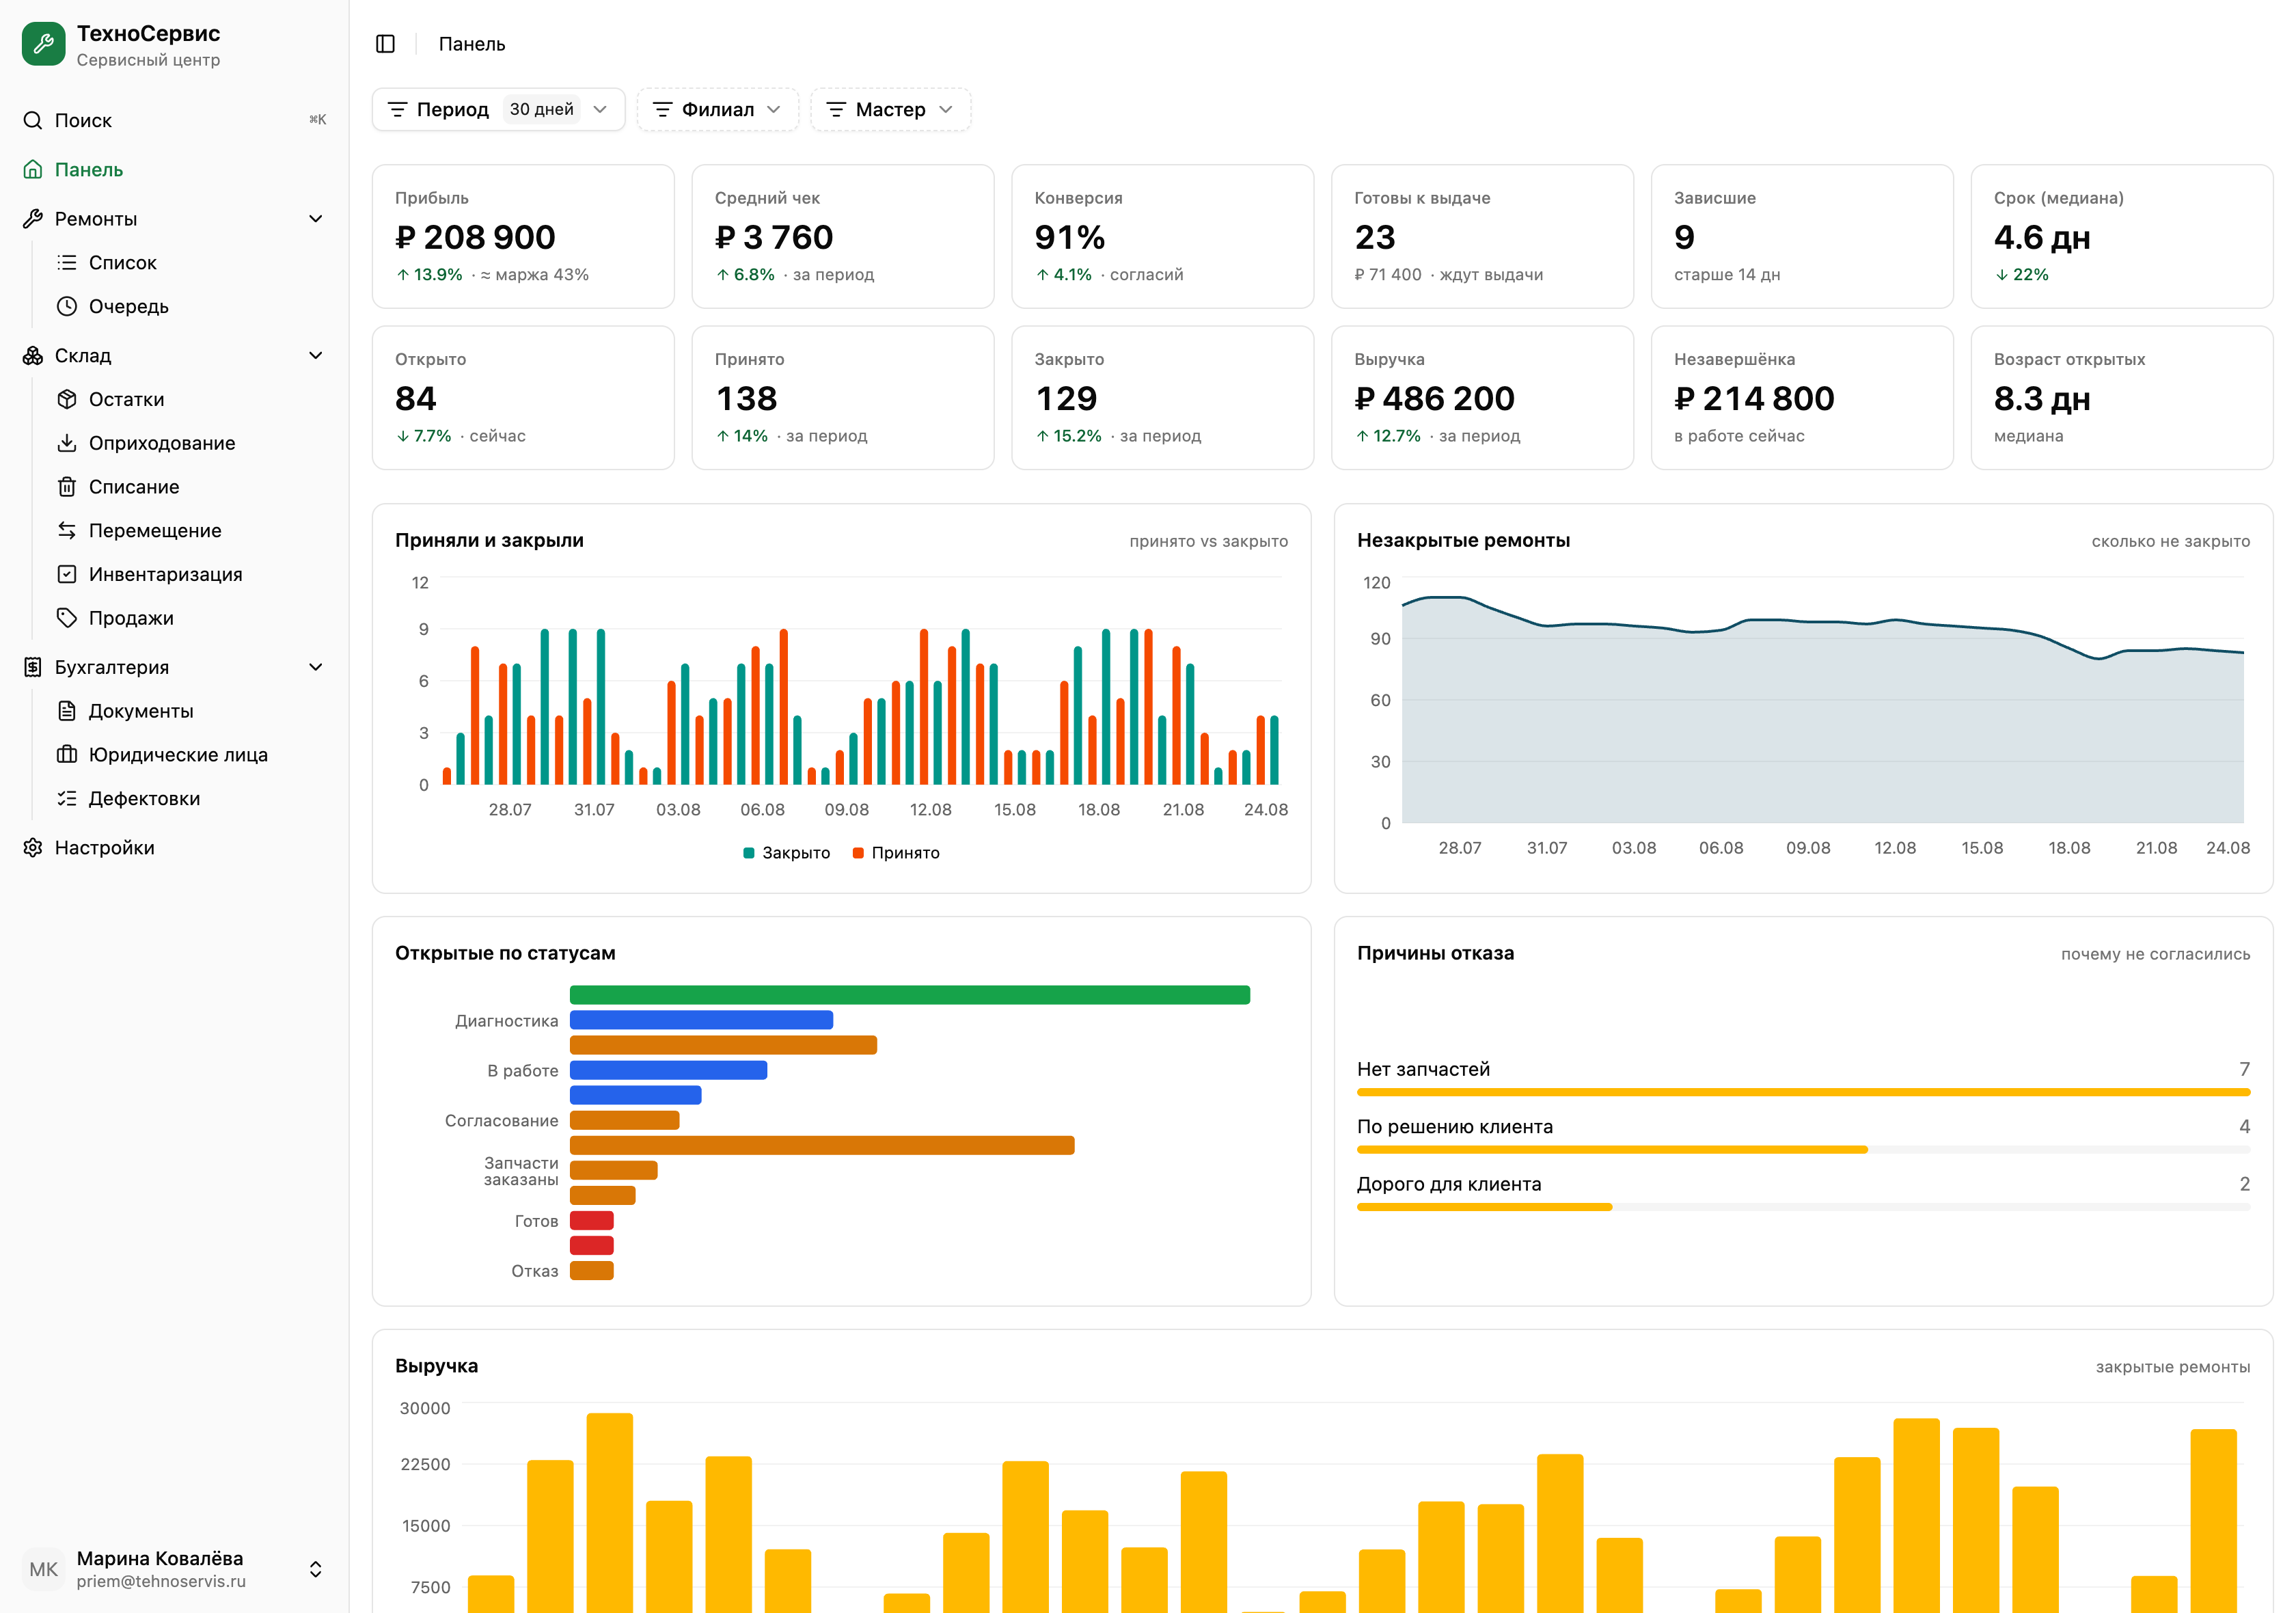Click the Ремонты wrench icon
Viewport: 2296px width, 1613px height.
[33, 219]
